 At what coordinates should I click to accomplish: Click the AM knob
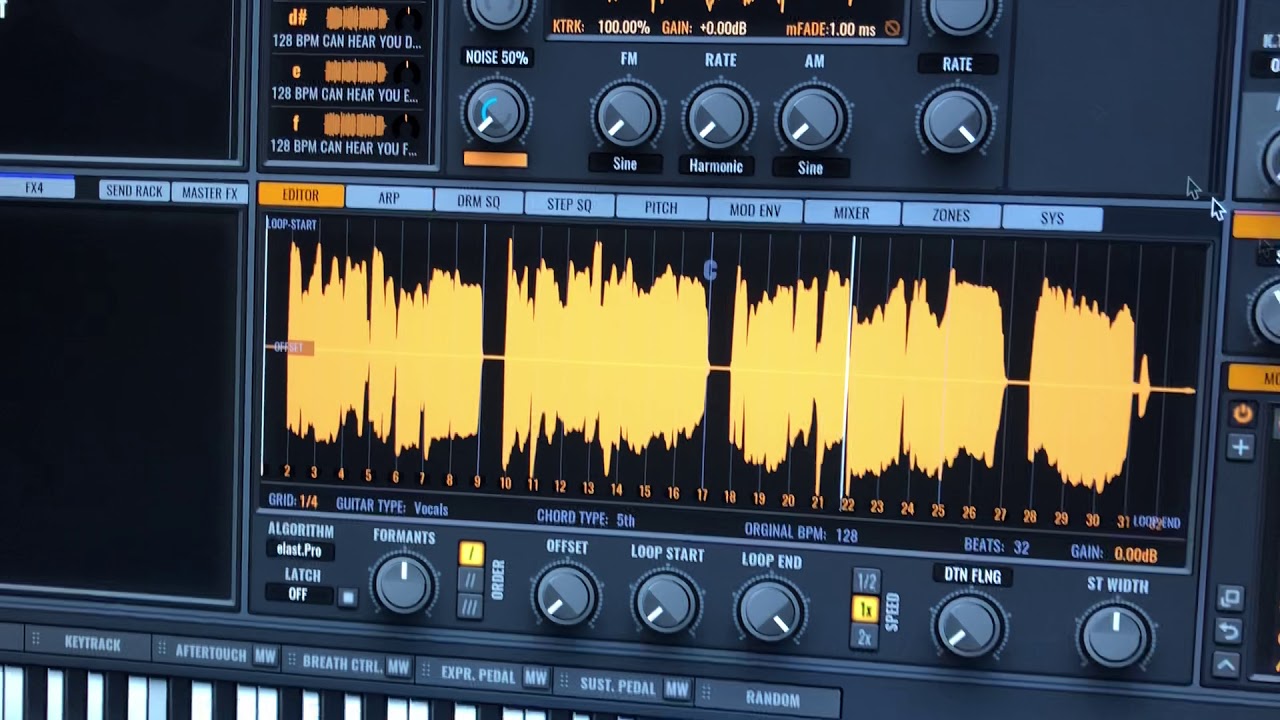coord(812,120)
